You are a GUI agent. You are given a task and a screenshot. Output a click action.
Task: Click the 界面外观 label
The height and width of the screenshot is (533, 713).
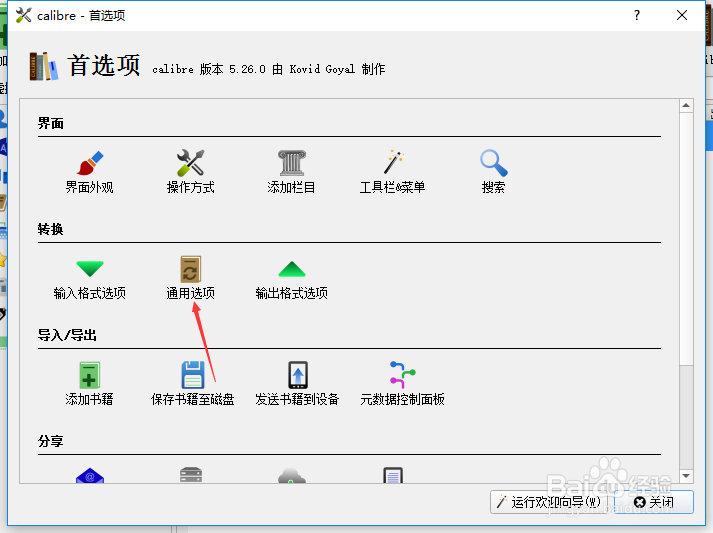[x=90, y=187]
